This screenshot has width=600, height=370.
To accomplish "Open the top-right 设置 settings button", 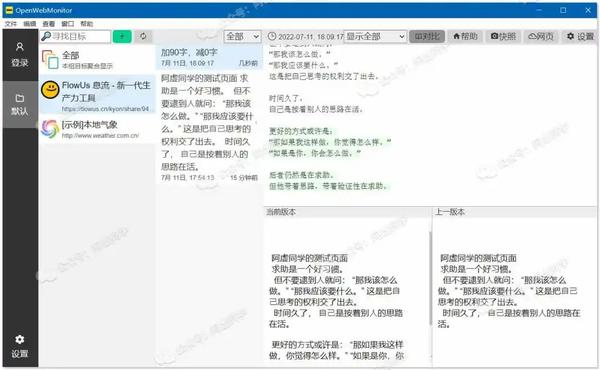I will click(579, 36).
